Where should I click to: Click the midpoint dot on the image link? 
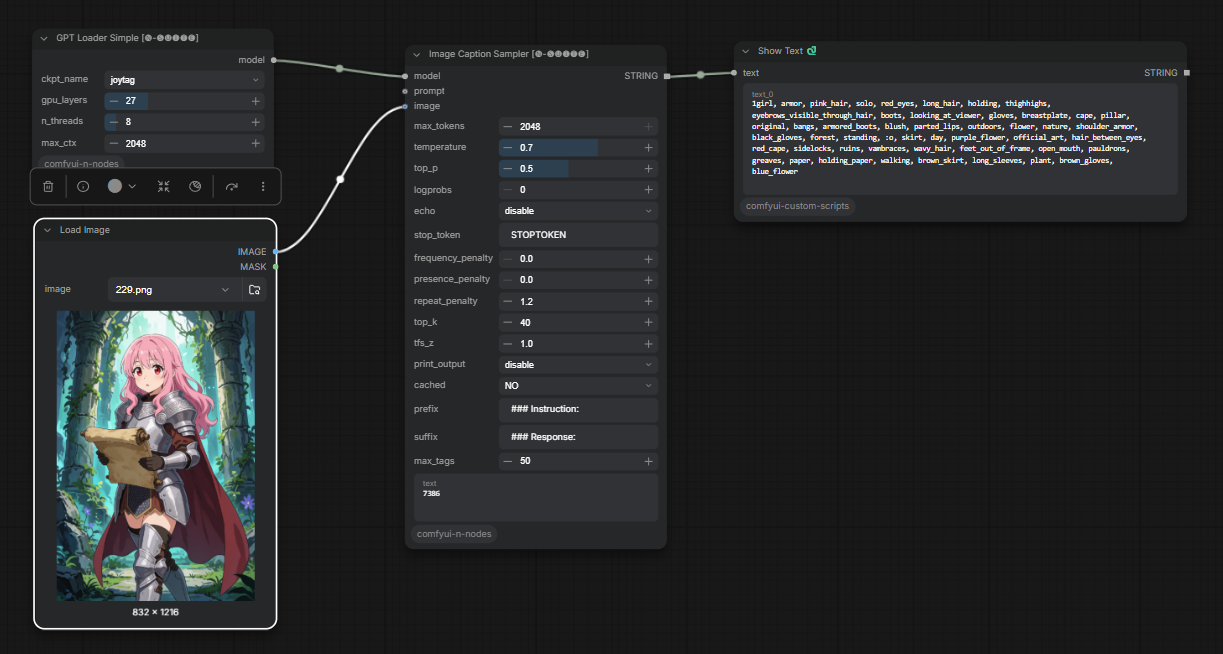point(340,180)
